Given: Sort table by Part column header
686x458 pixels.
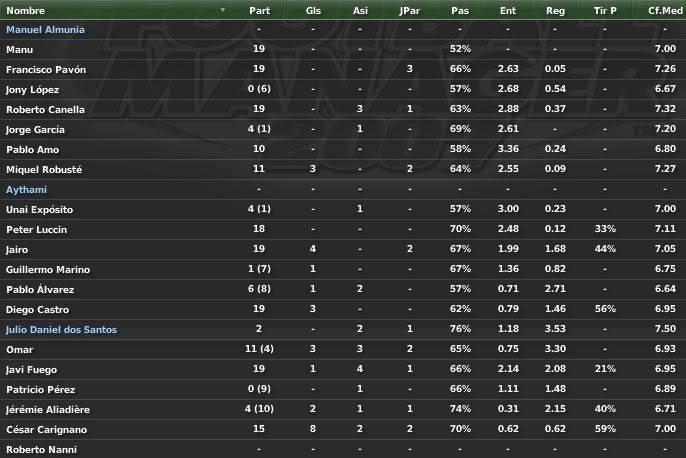Looking at the screenshot, I should pos(259,10).
